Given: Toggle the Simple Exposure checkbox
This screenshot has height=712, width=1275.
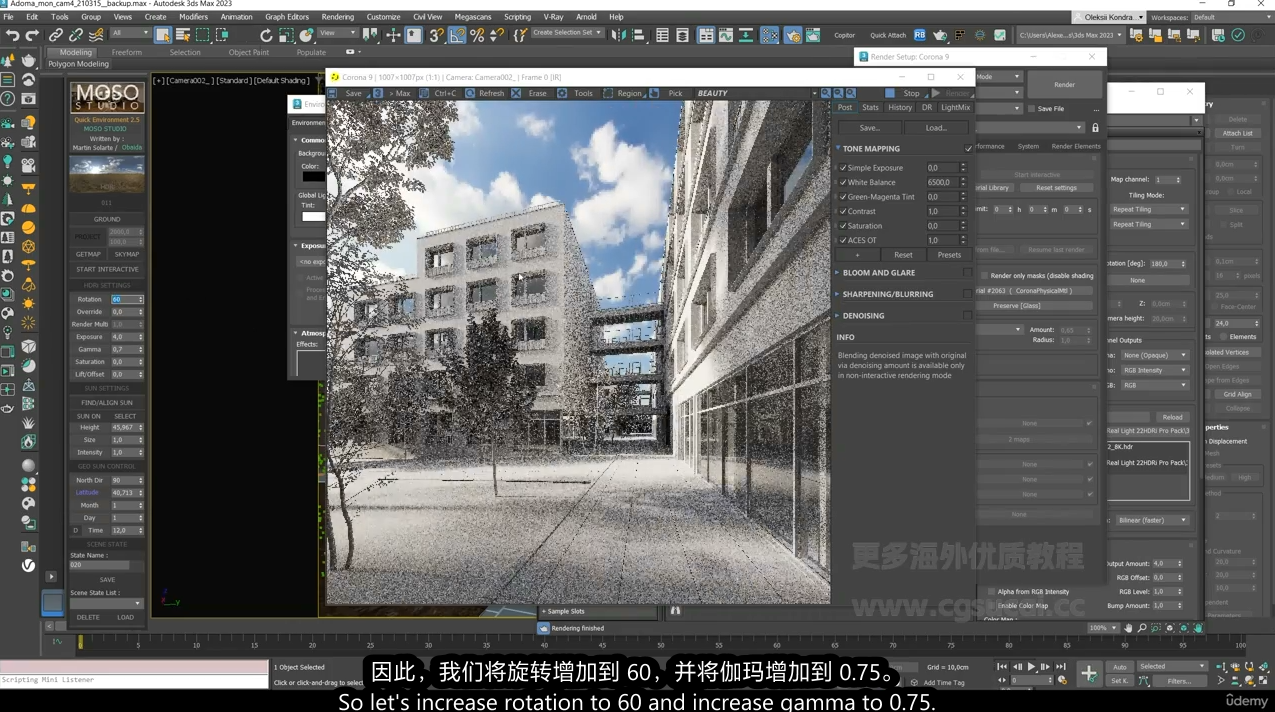Looking at the screenshot, I should [843, 168].
